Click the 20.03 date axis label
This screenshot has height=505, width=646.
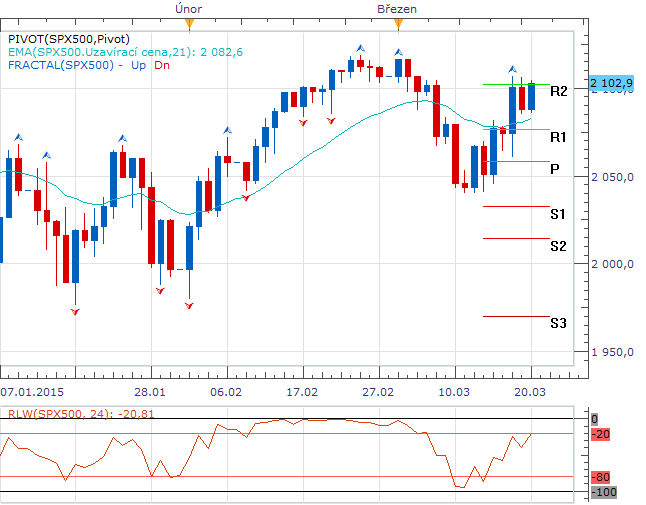pyautogui.click(x=530, y=392)
